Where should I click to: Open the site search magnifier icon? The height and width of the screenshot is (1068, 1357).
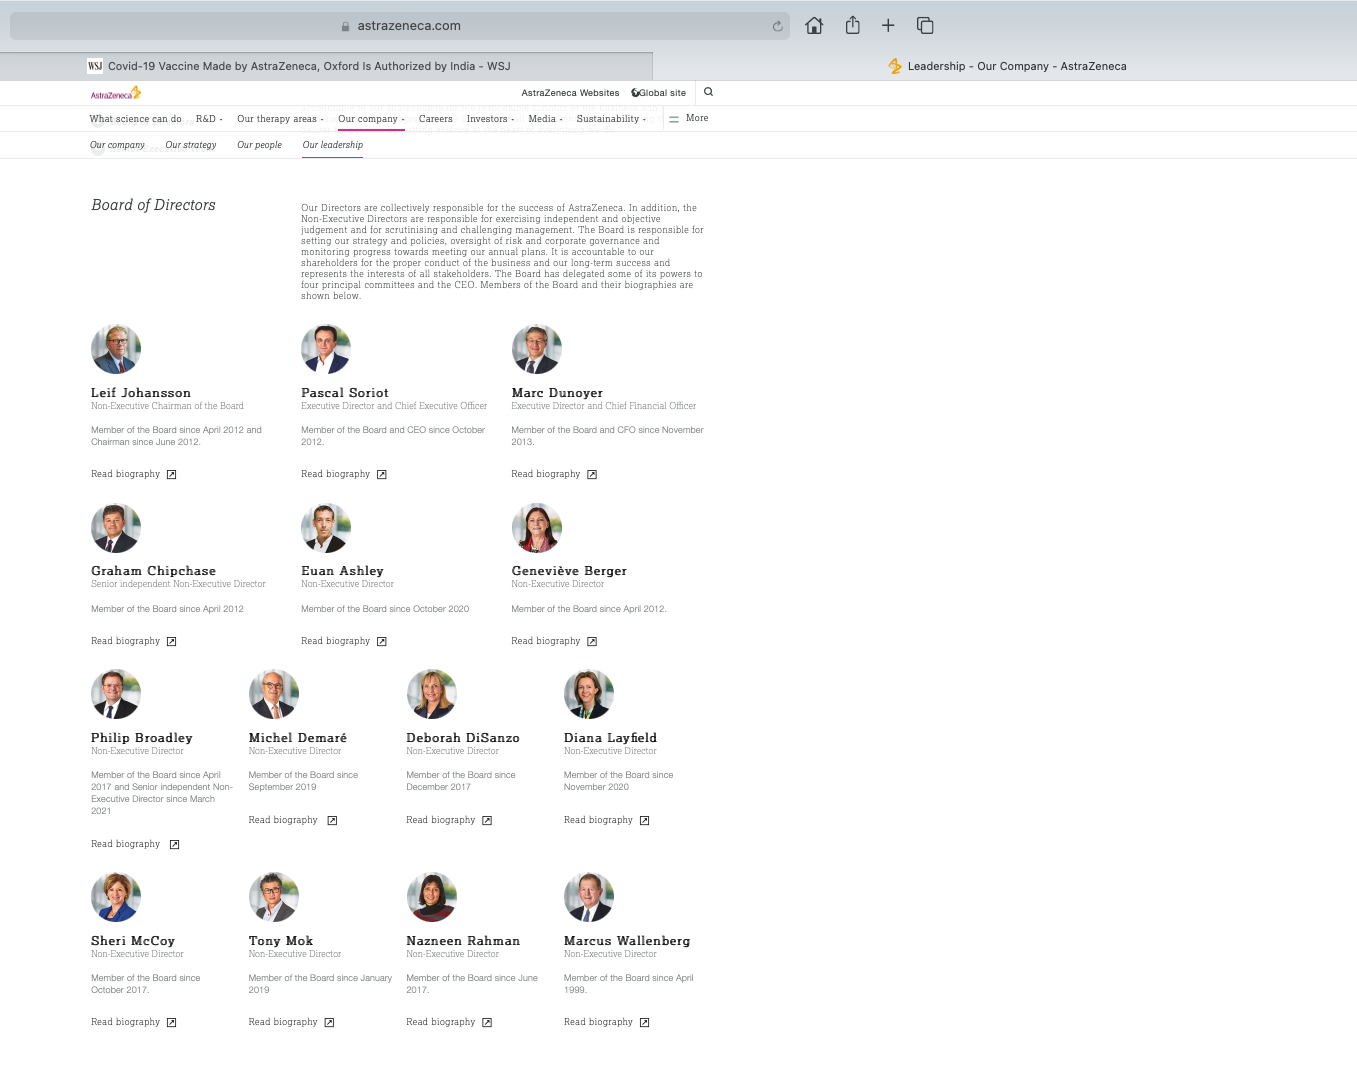coord(709,92)
